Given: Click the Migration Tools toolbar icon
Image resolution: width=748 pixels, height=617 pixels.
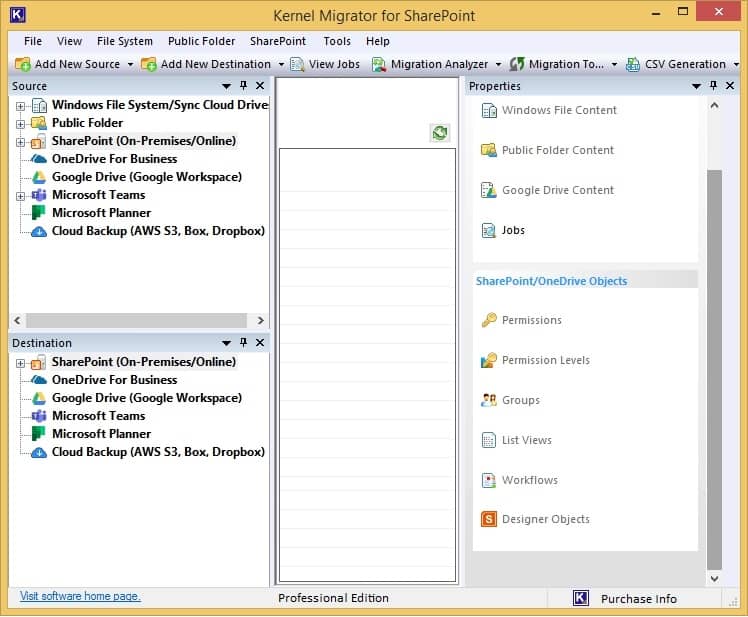Looking at the screenshot, I should coord(517,64).
